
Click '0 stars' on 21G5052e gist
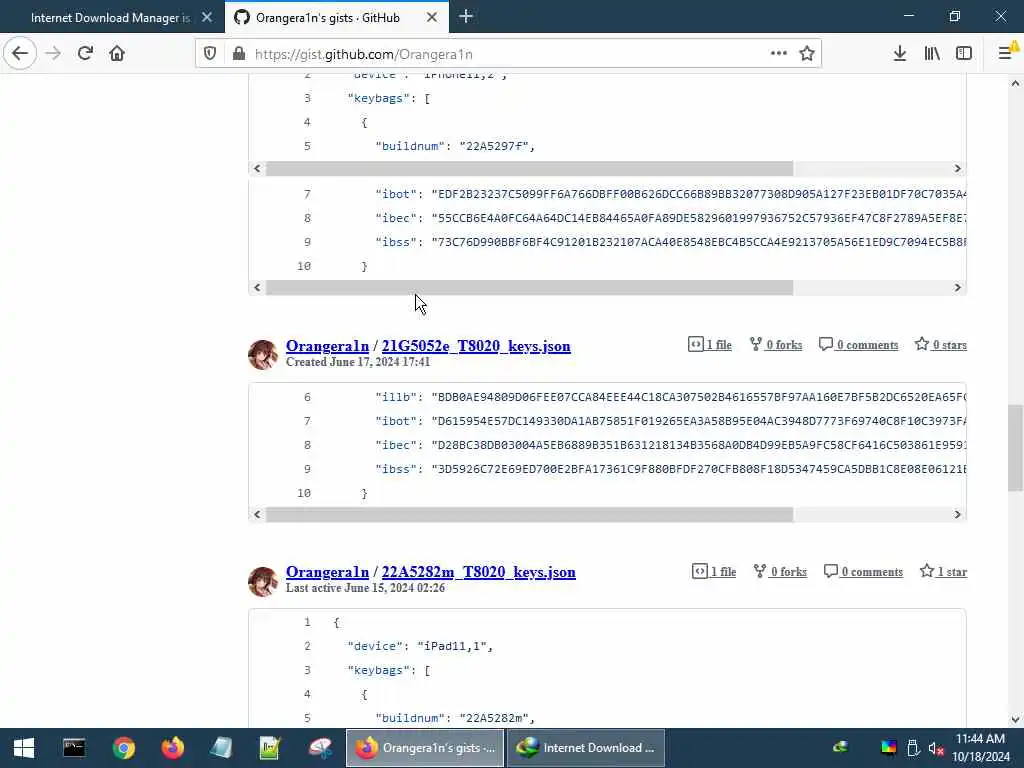point(940,345)
